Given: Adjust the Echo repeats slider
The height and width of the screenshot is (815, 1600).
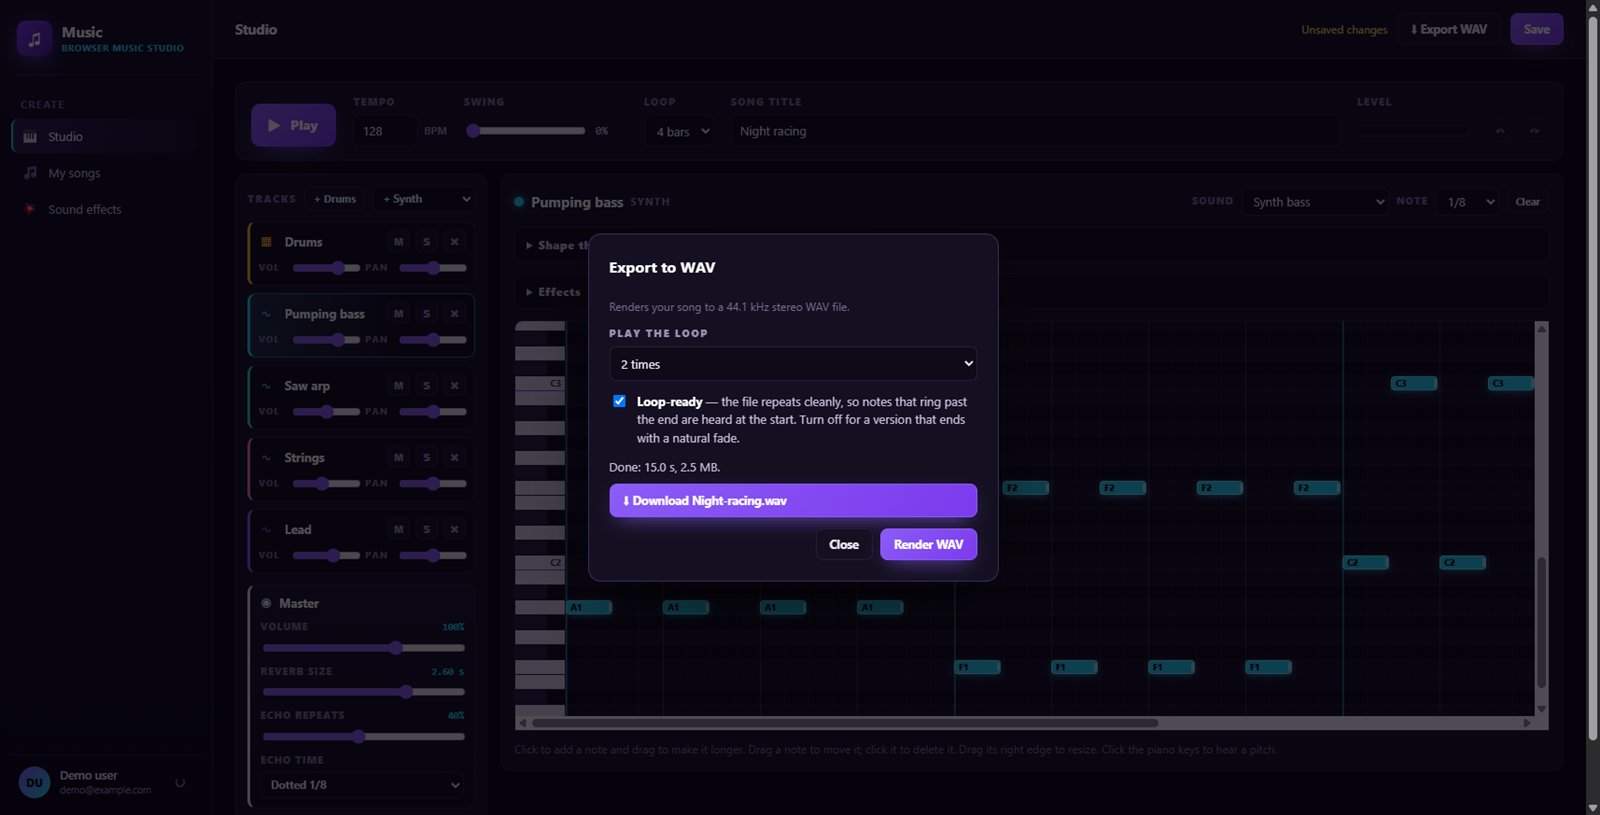Looking at the screenshot, I should (x=362, y=737).
